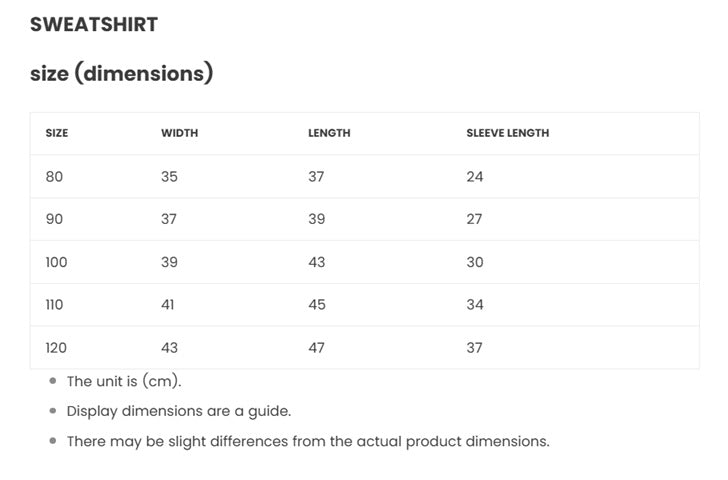Select the SIZE column header
The image size is (728, 480).
57,133
